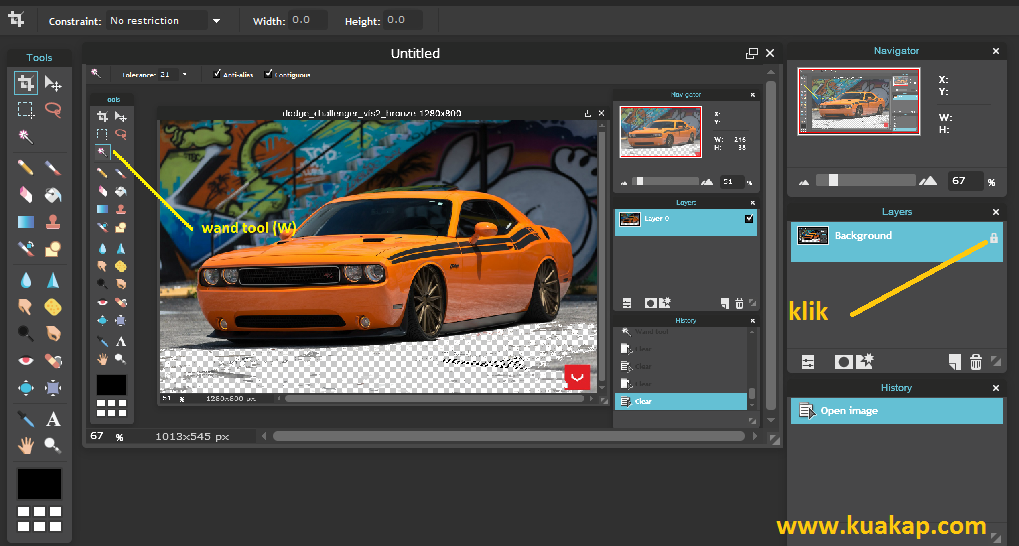This screenshot has width=1019, height=546.
Task: Select the Drawing shape tool
Action: [x=53, y=248]
